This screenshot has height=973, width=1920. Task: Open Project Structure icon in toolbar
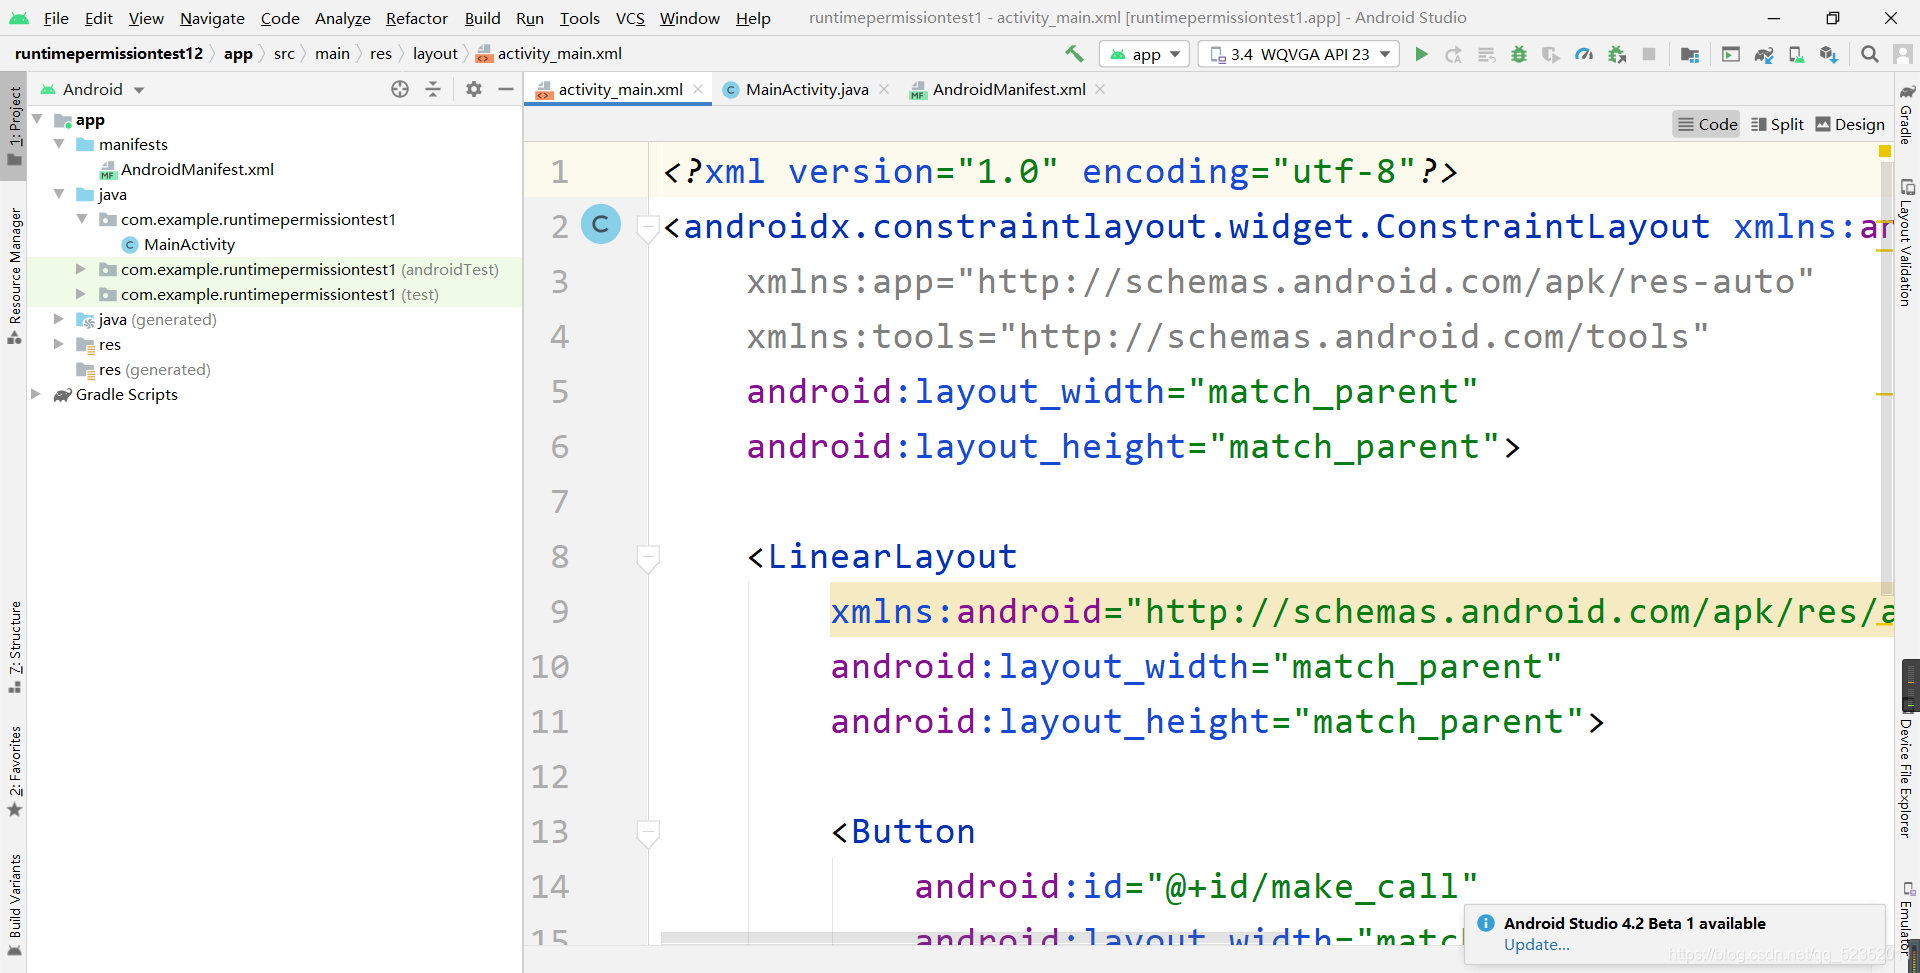[x=1690, y=54]
